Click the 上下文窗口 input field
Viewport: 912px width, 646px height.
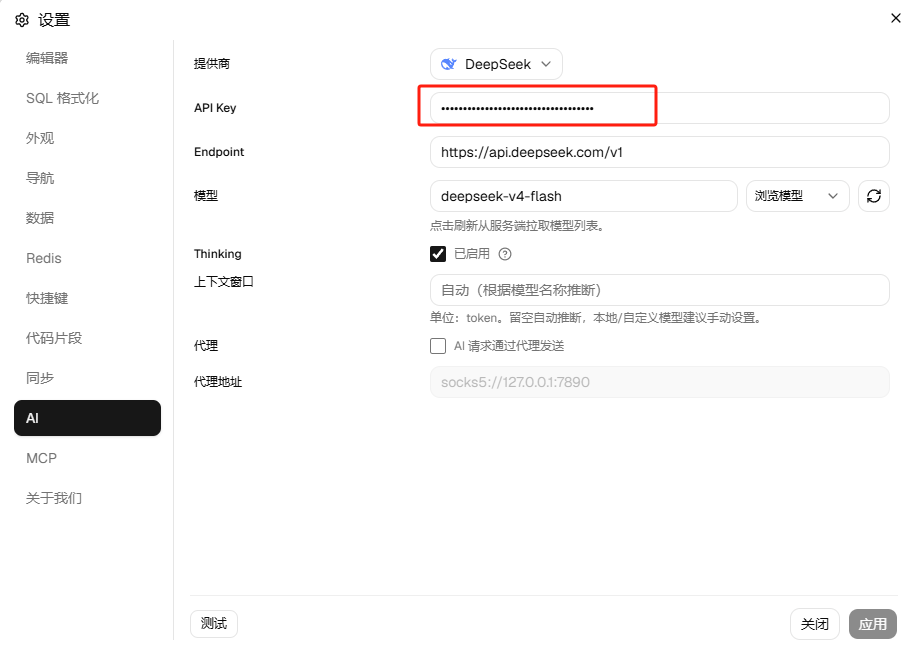coord(660,290)
